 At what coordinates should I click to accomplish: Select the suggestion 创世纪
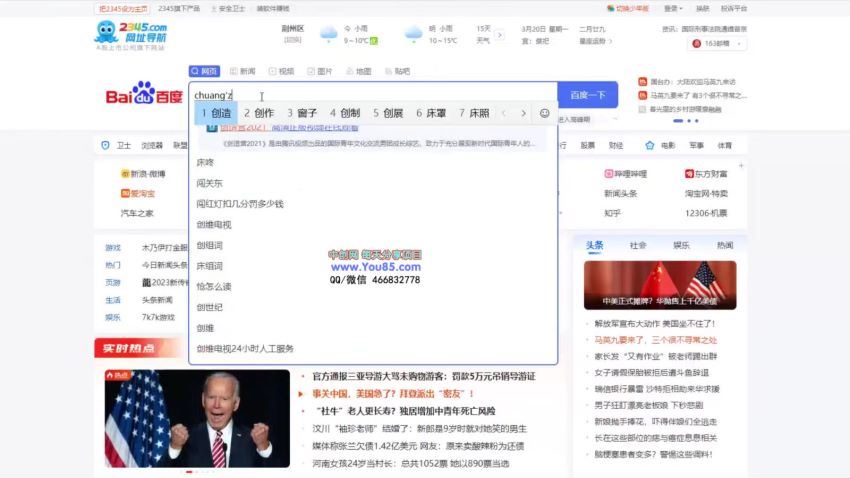pos(209,307)
